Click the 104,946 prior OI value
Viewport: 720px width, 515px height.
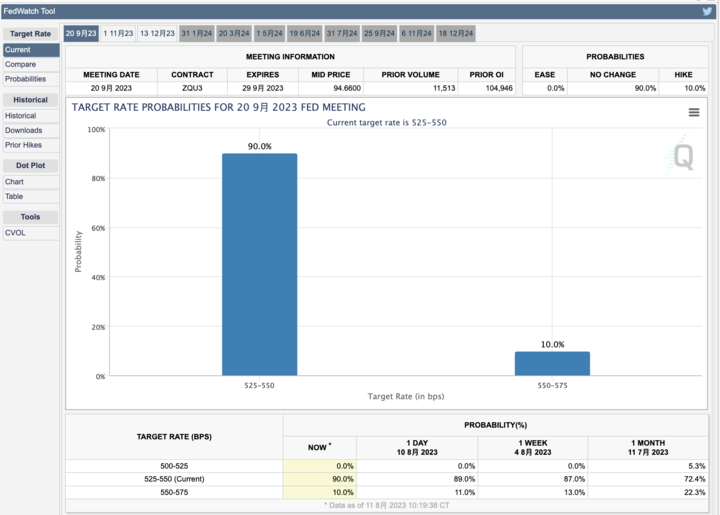tap(499, 88)
